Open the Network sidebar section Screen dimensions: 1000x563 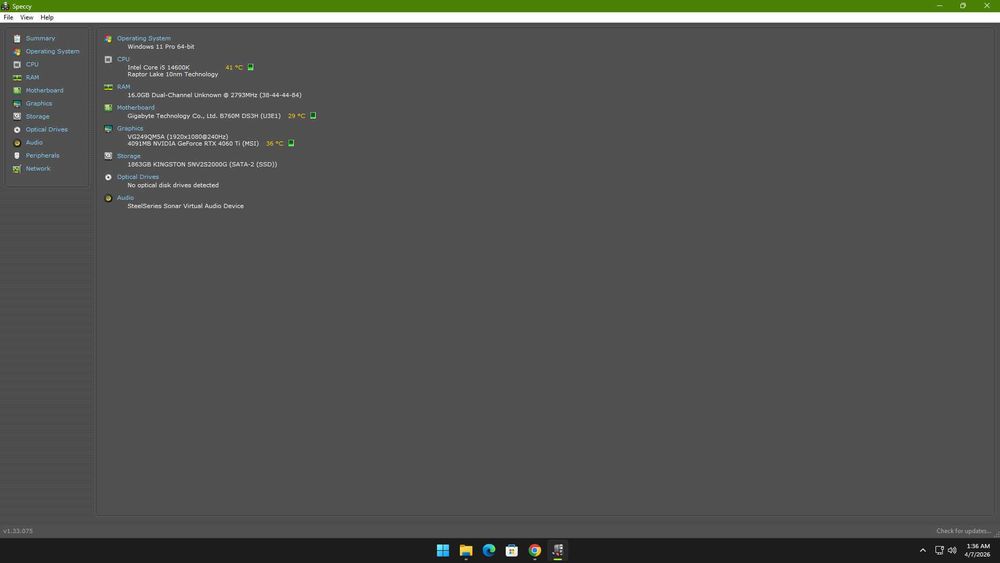pos(38,168)
